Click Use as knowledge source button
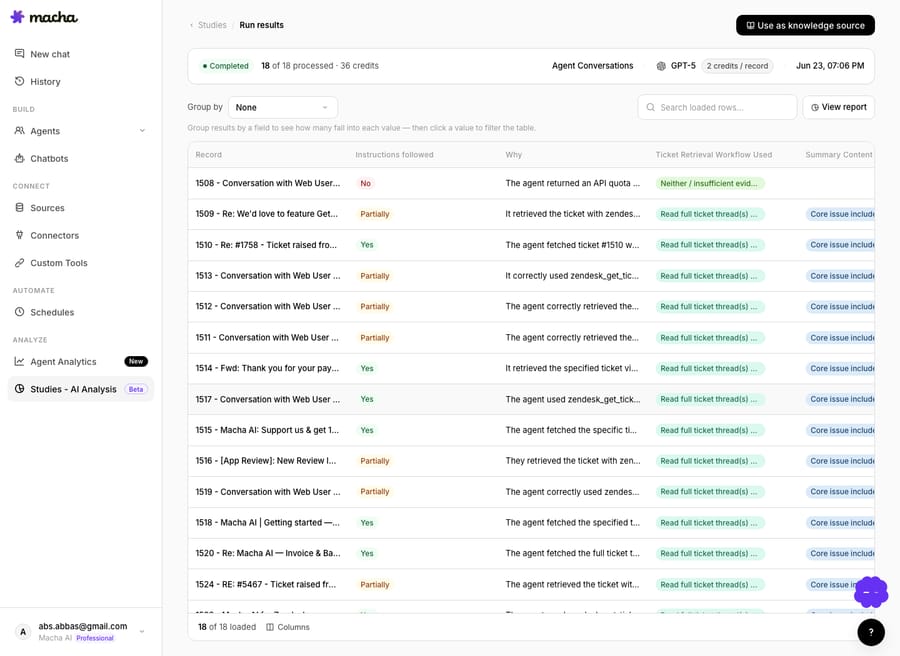The image size is (900, 656). tap(805, 25)
